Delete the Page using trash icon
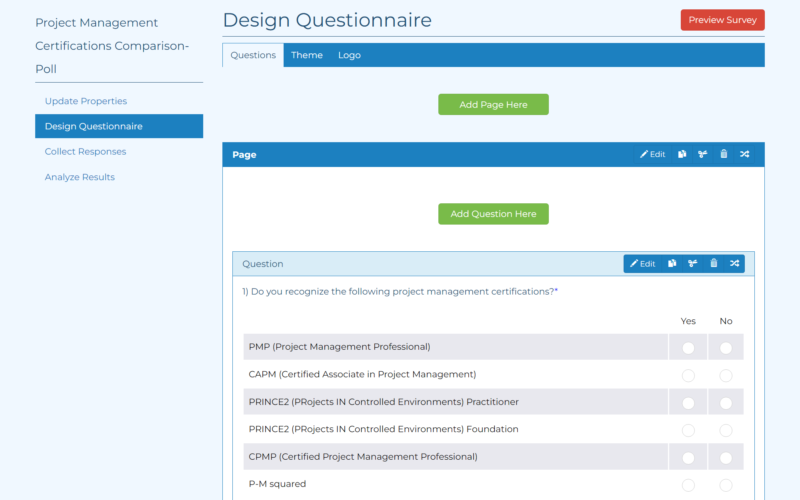This screenshot has width=800, height=500. [x=723, y=154]
